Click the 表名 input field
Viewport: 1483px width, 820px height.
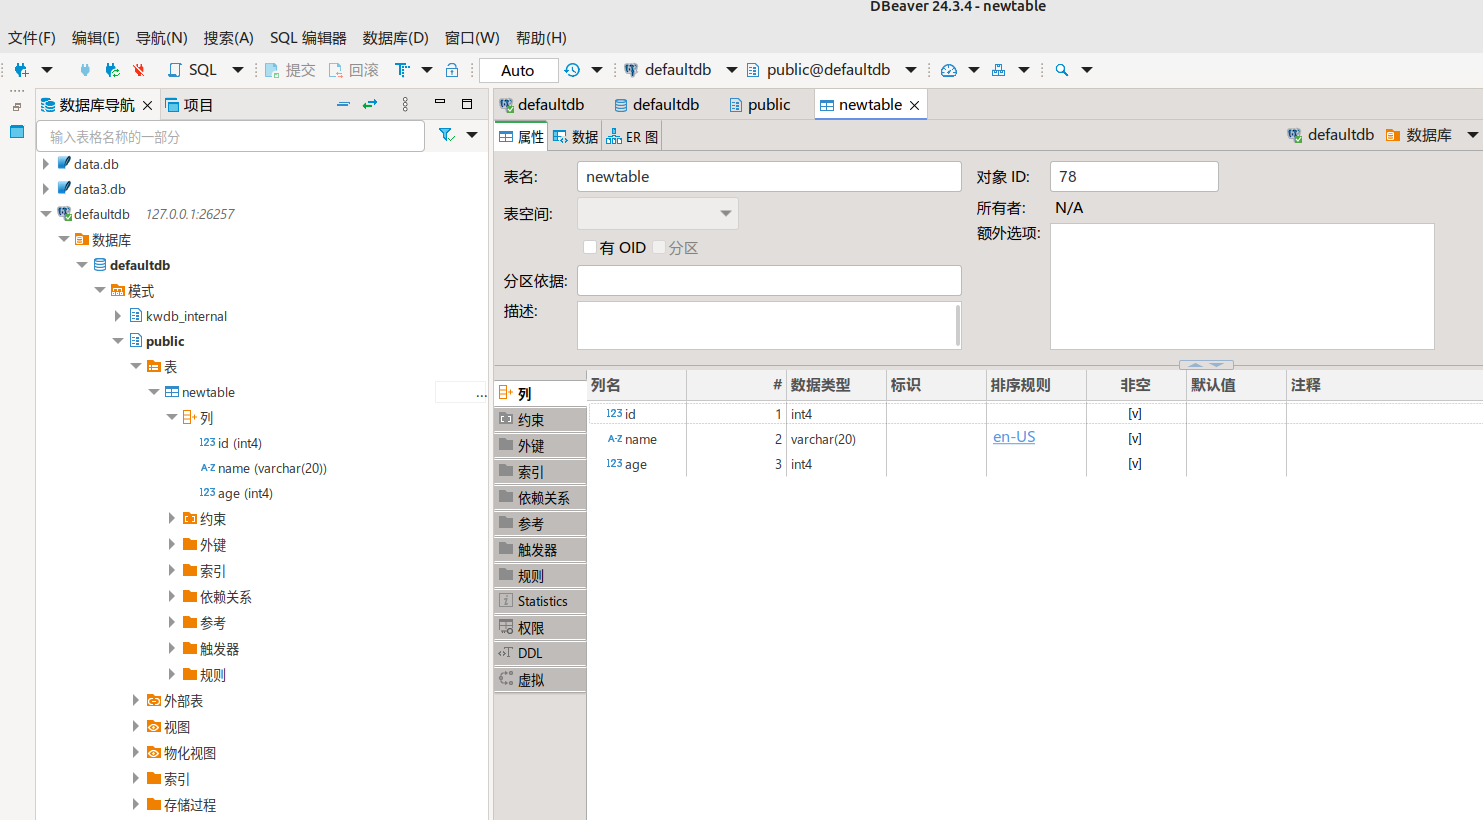769,177
